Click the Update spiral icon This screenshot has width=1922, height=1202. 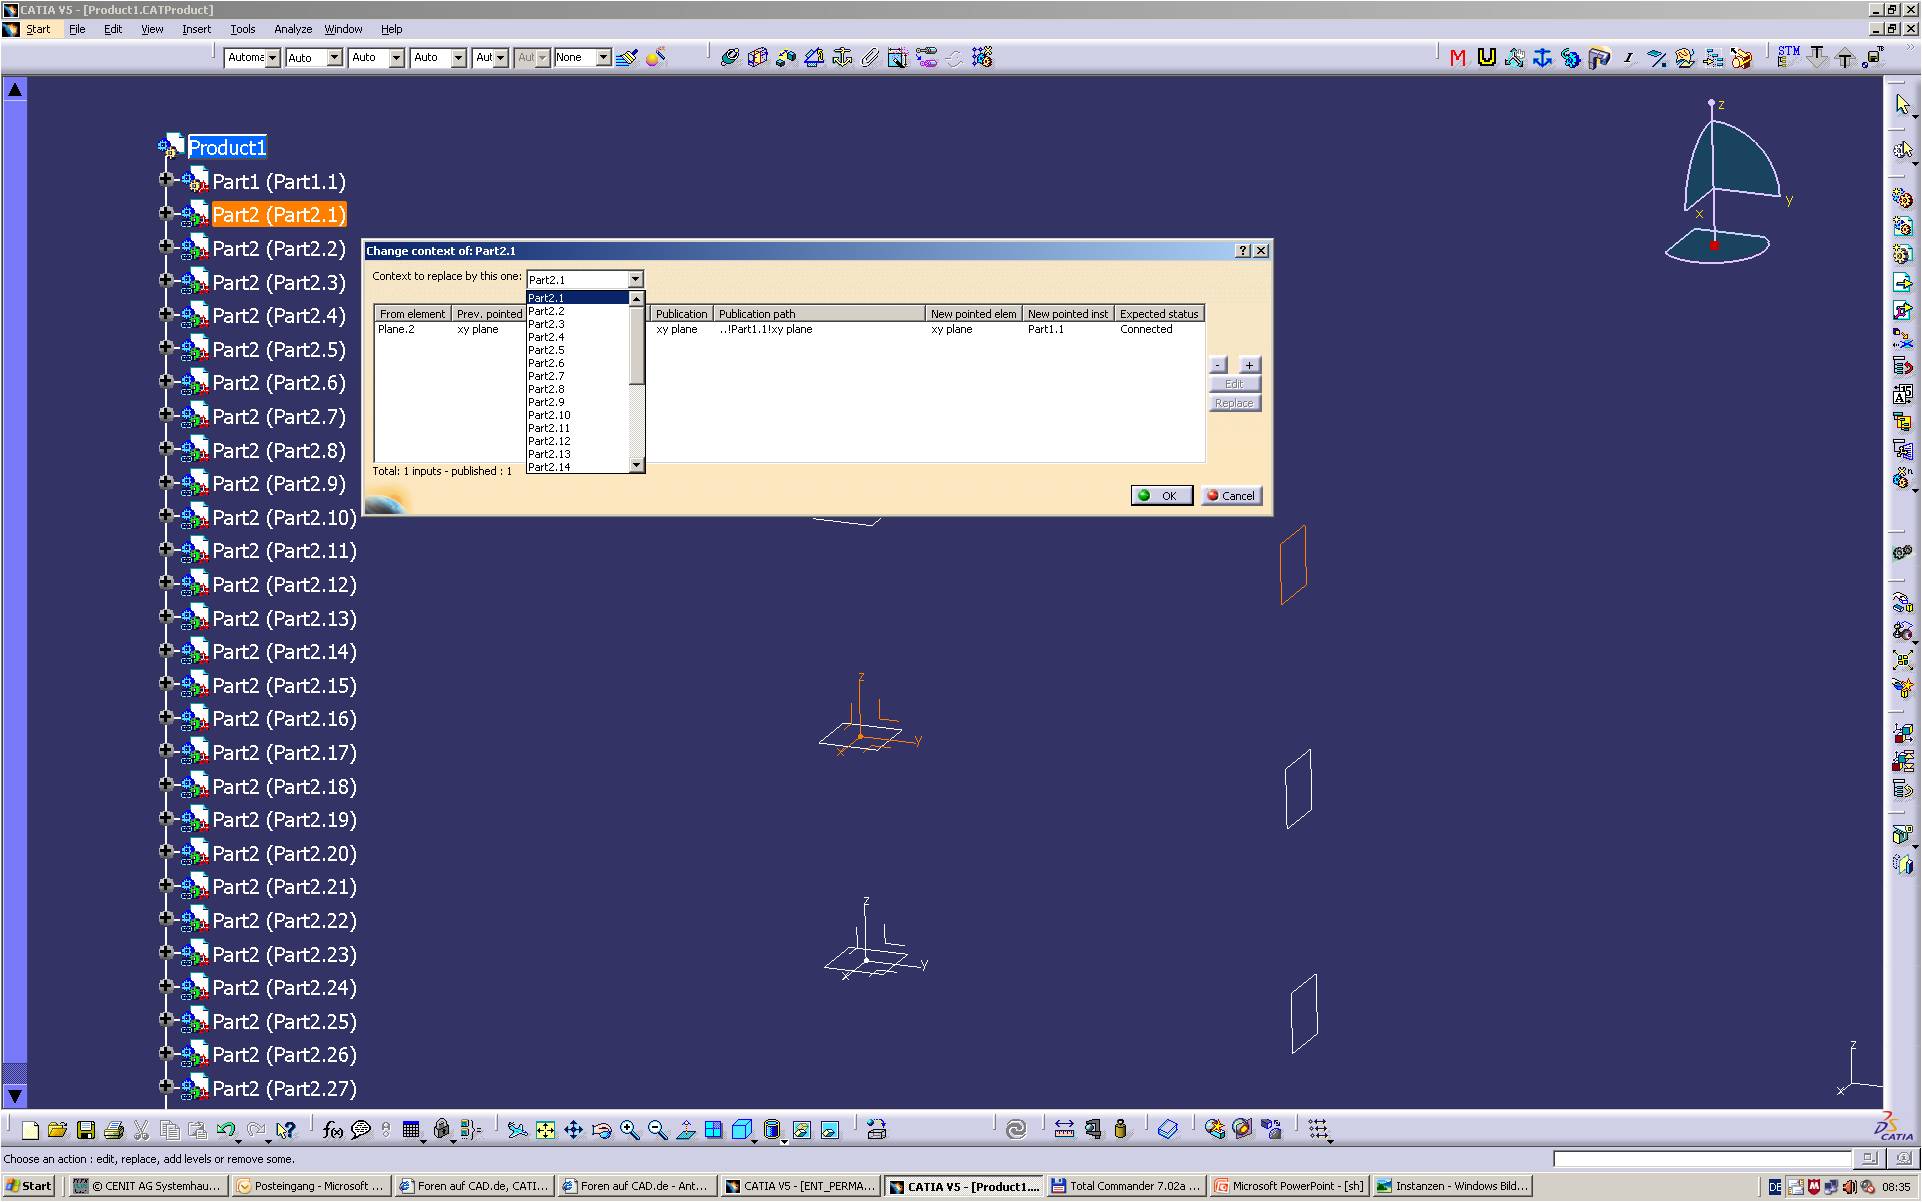coord(1016,1130)
